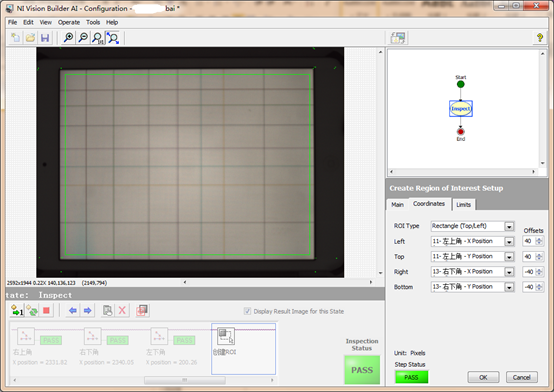Image resolution: width=554 pixels, height=392 pixels.
Task: Expand the Left coordinate source dropdown
Action: point(509,241)
